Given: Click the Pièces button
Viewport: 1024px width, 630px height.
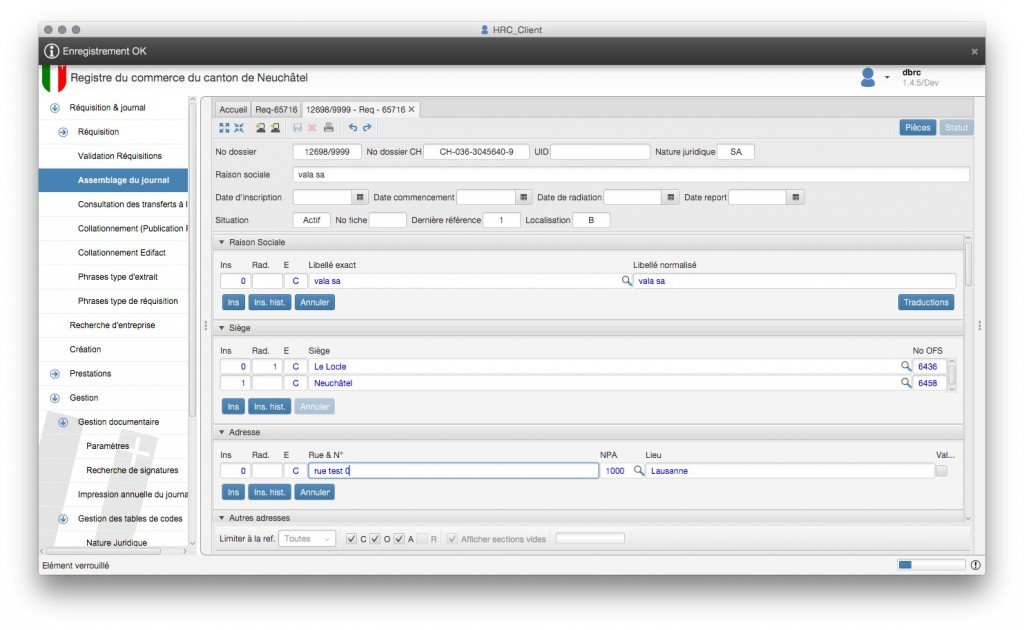Looking at the screenshot, I should click(x=918, y=128).
